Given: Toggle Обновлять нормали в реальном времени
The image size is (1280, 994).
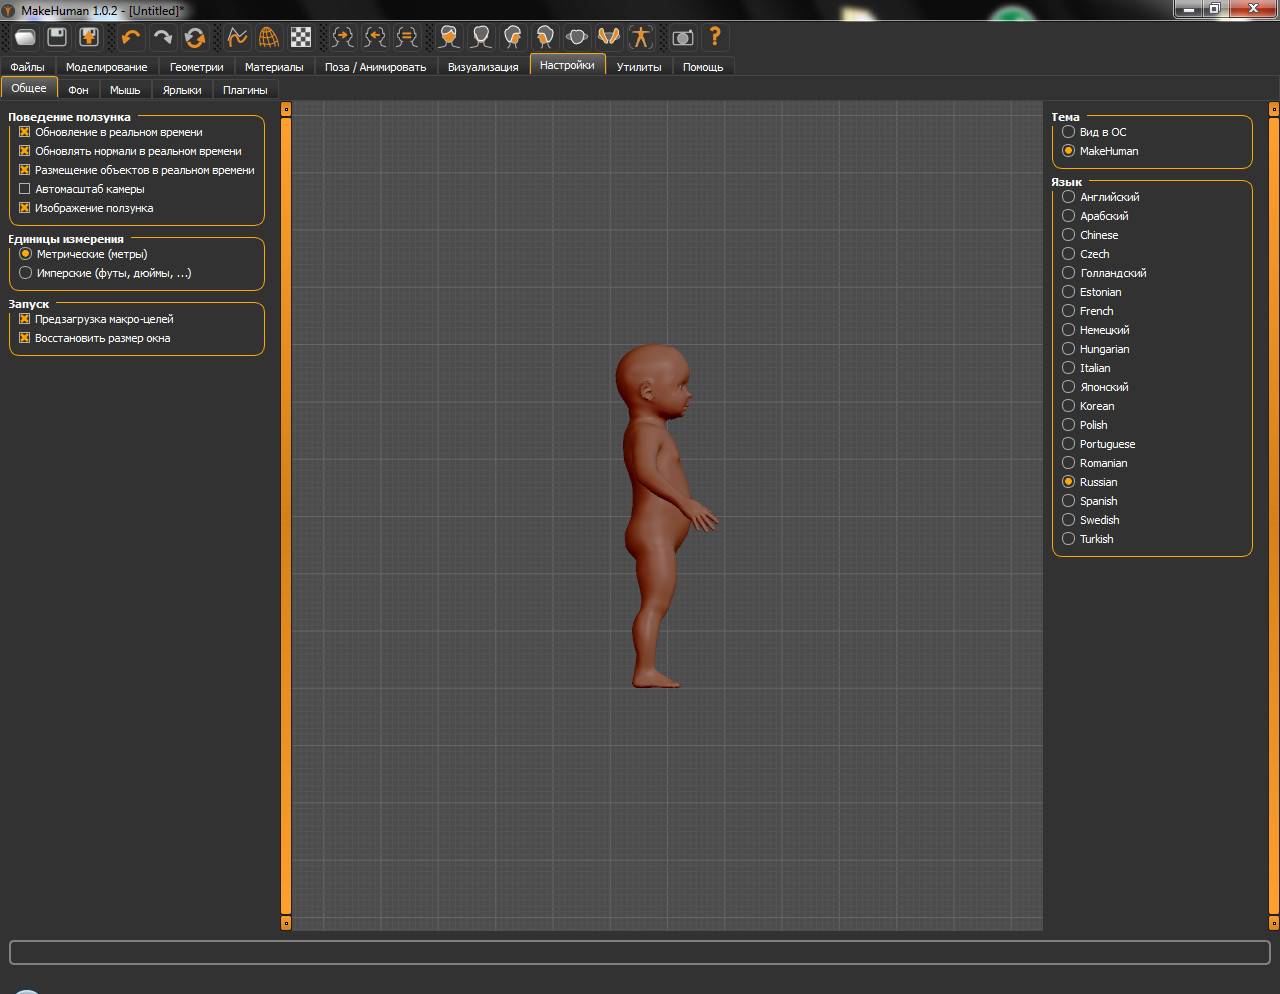Looking at the screenshot, I should tap(25, 151).
